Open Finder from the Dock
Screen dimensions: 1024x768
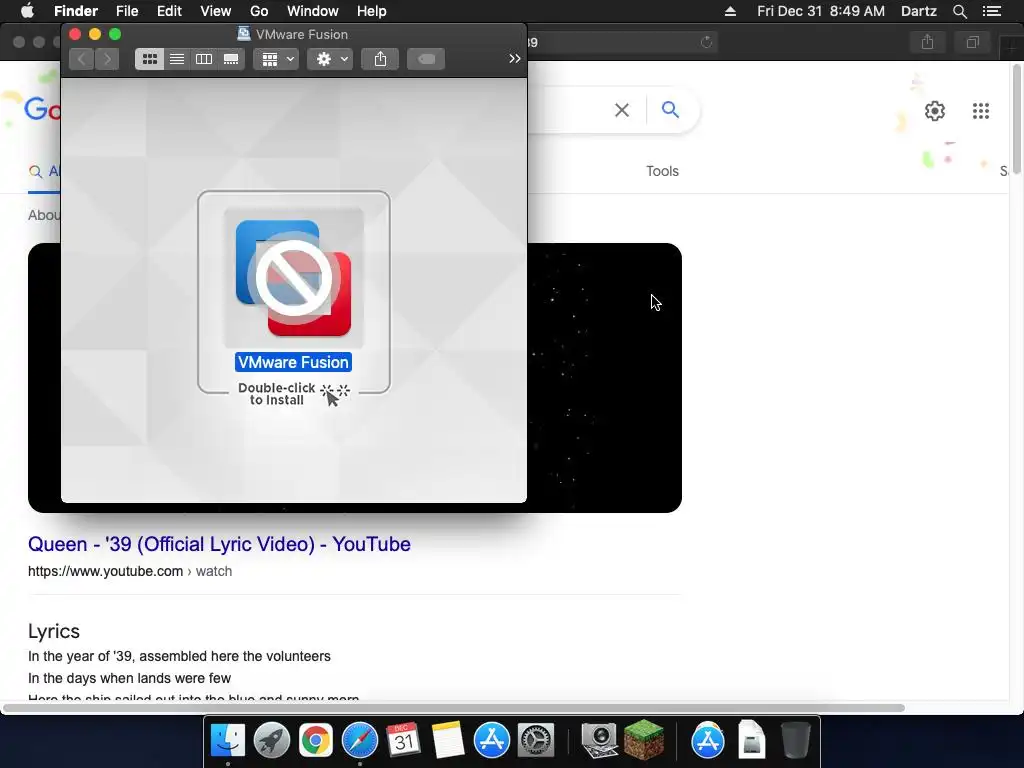pyautogui.click(x=227, y=741)
